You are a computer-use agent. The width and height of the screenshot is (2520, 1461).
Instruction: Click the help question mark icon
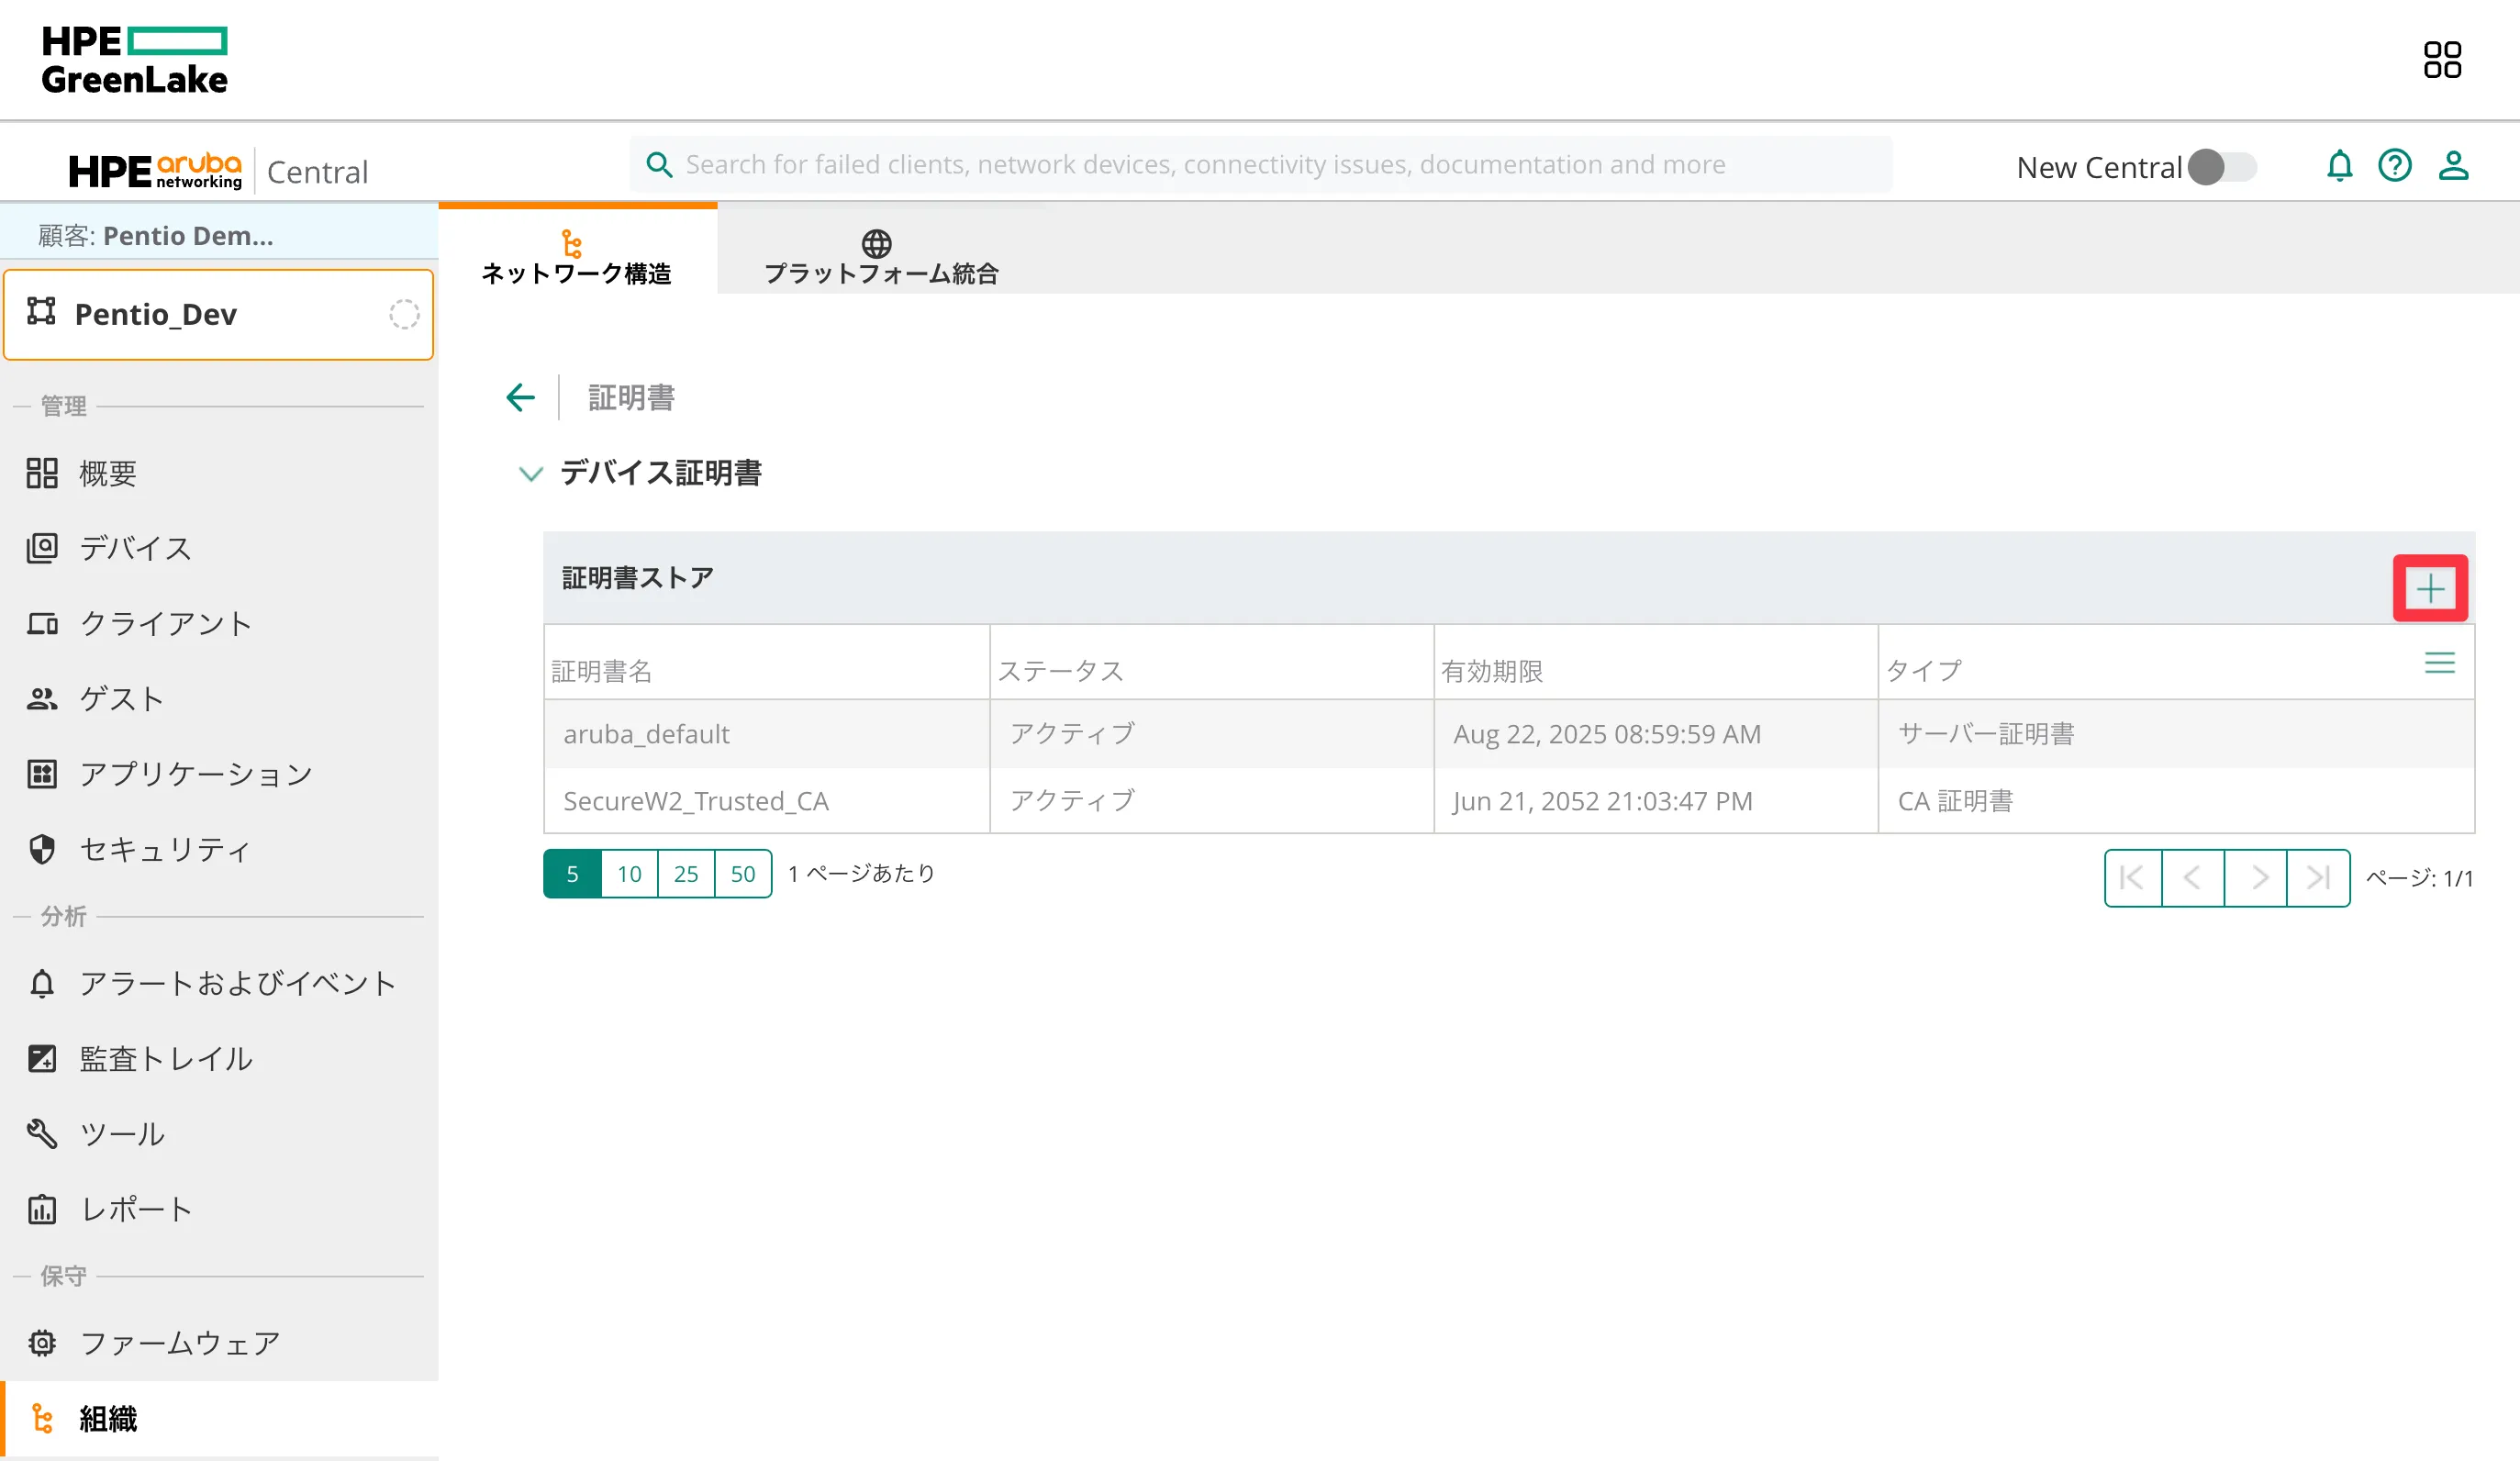(x=2394, y=165)
